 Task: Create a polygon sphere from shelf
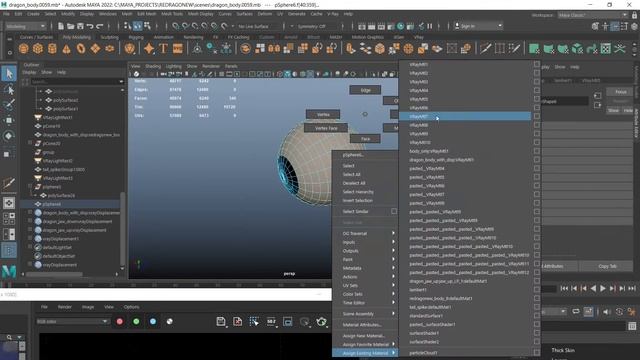[24, 49]
